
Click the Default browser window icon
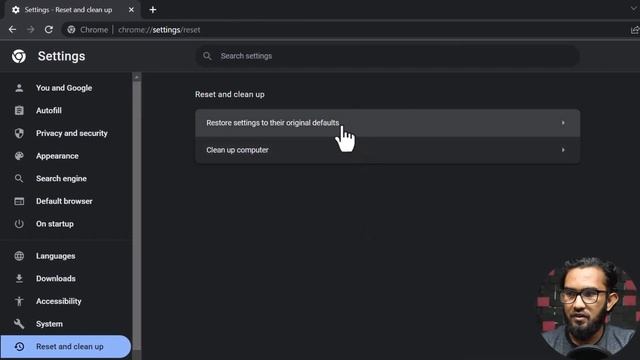(19, 201)
